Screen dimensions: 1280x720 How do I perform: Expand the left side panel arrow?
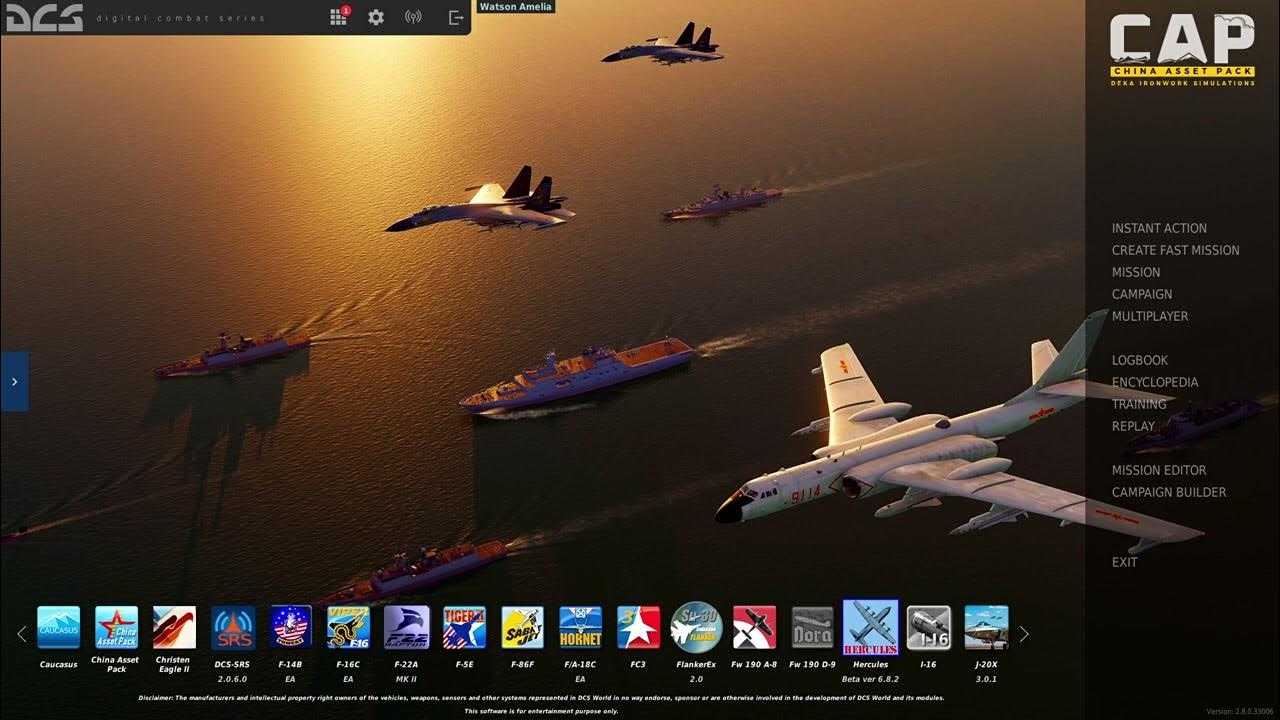coord(14,381)
